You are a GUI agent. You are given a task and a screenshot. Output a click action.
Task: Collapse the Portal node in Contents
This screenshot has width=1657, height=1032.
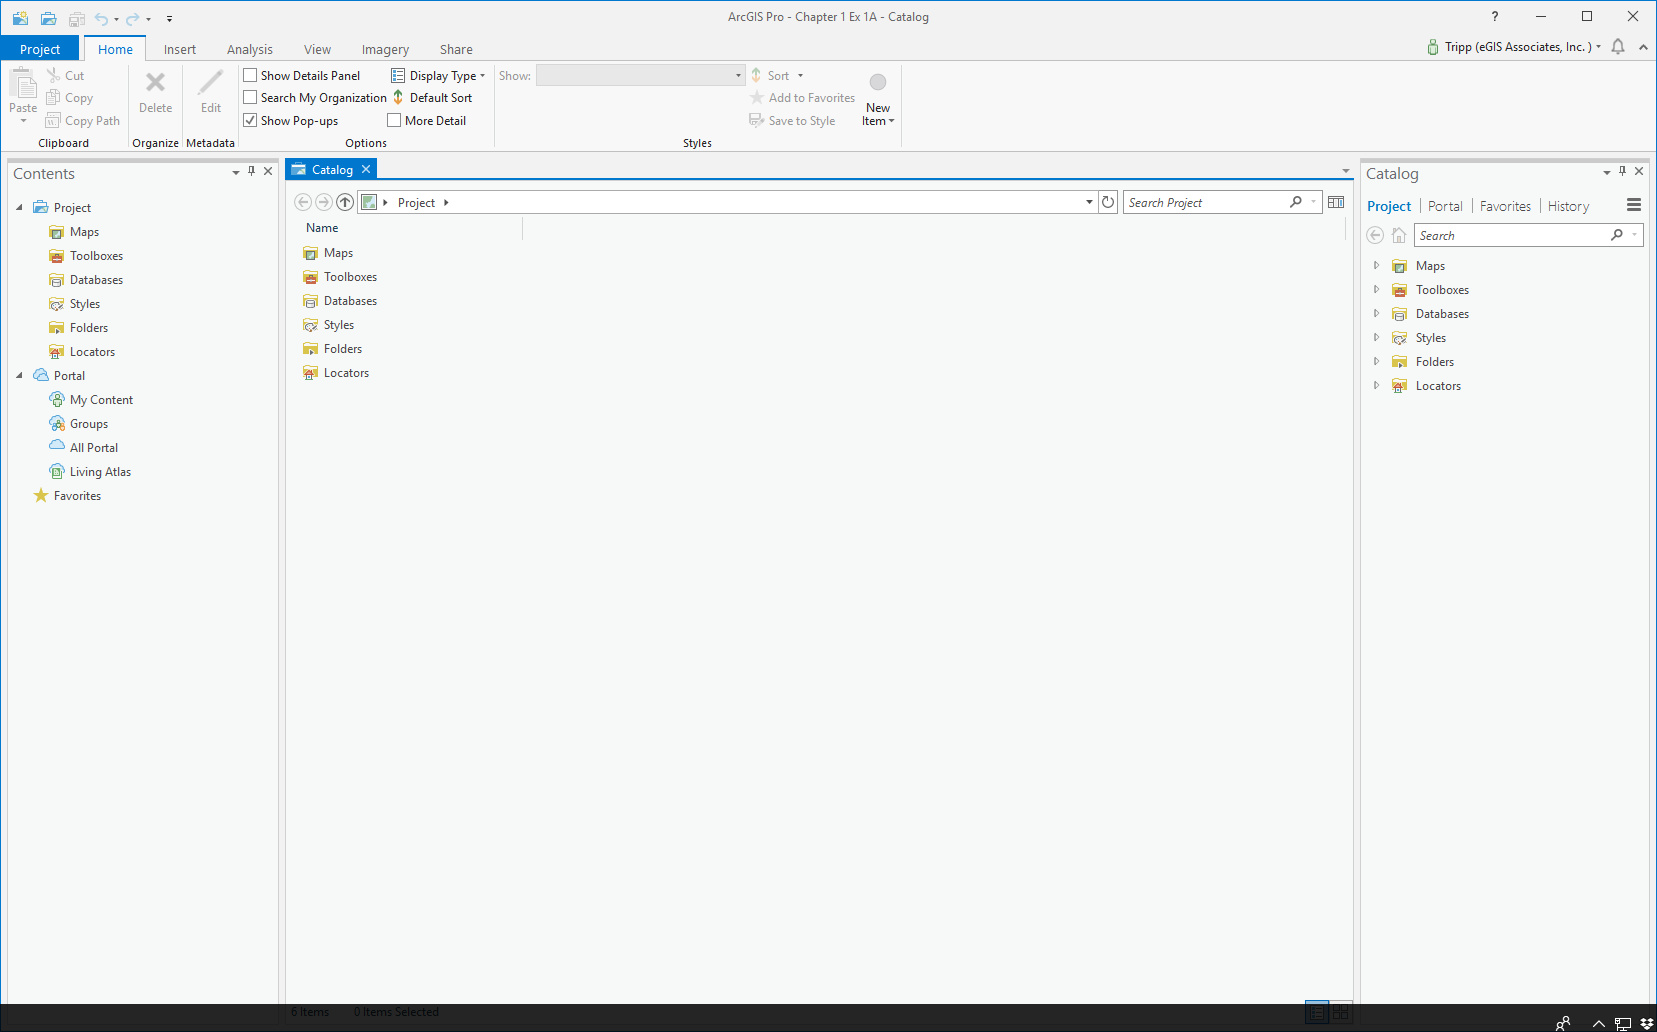[x=19, y=375]
